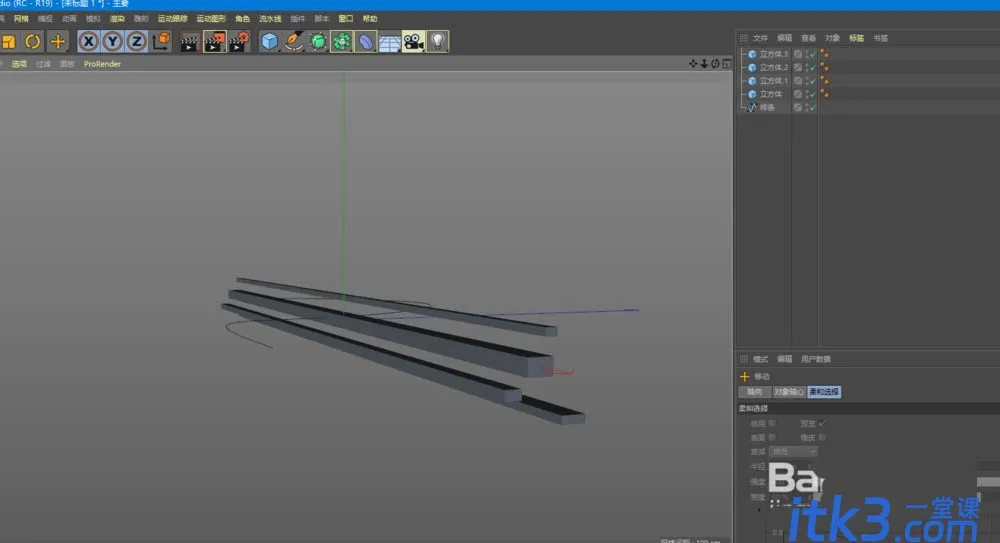The image size is (1000, 543).
Task: Toggle enable checkmark for 立方体
Action: pyautogui.click(x=812, y=94)
